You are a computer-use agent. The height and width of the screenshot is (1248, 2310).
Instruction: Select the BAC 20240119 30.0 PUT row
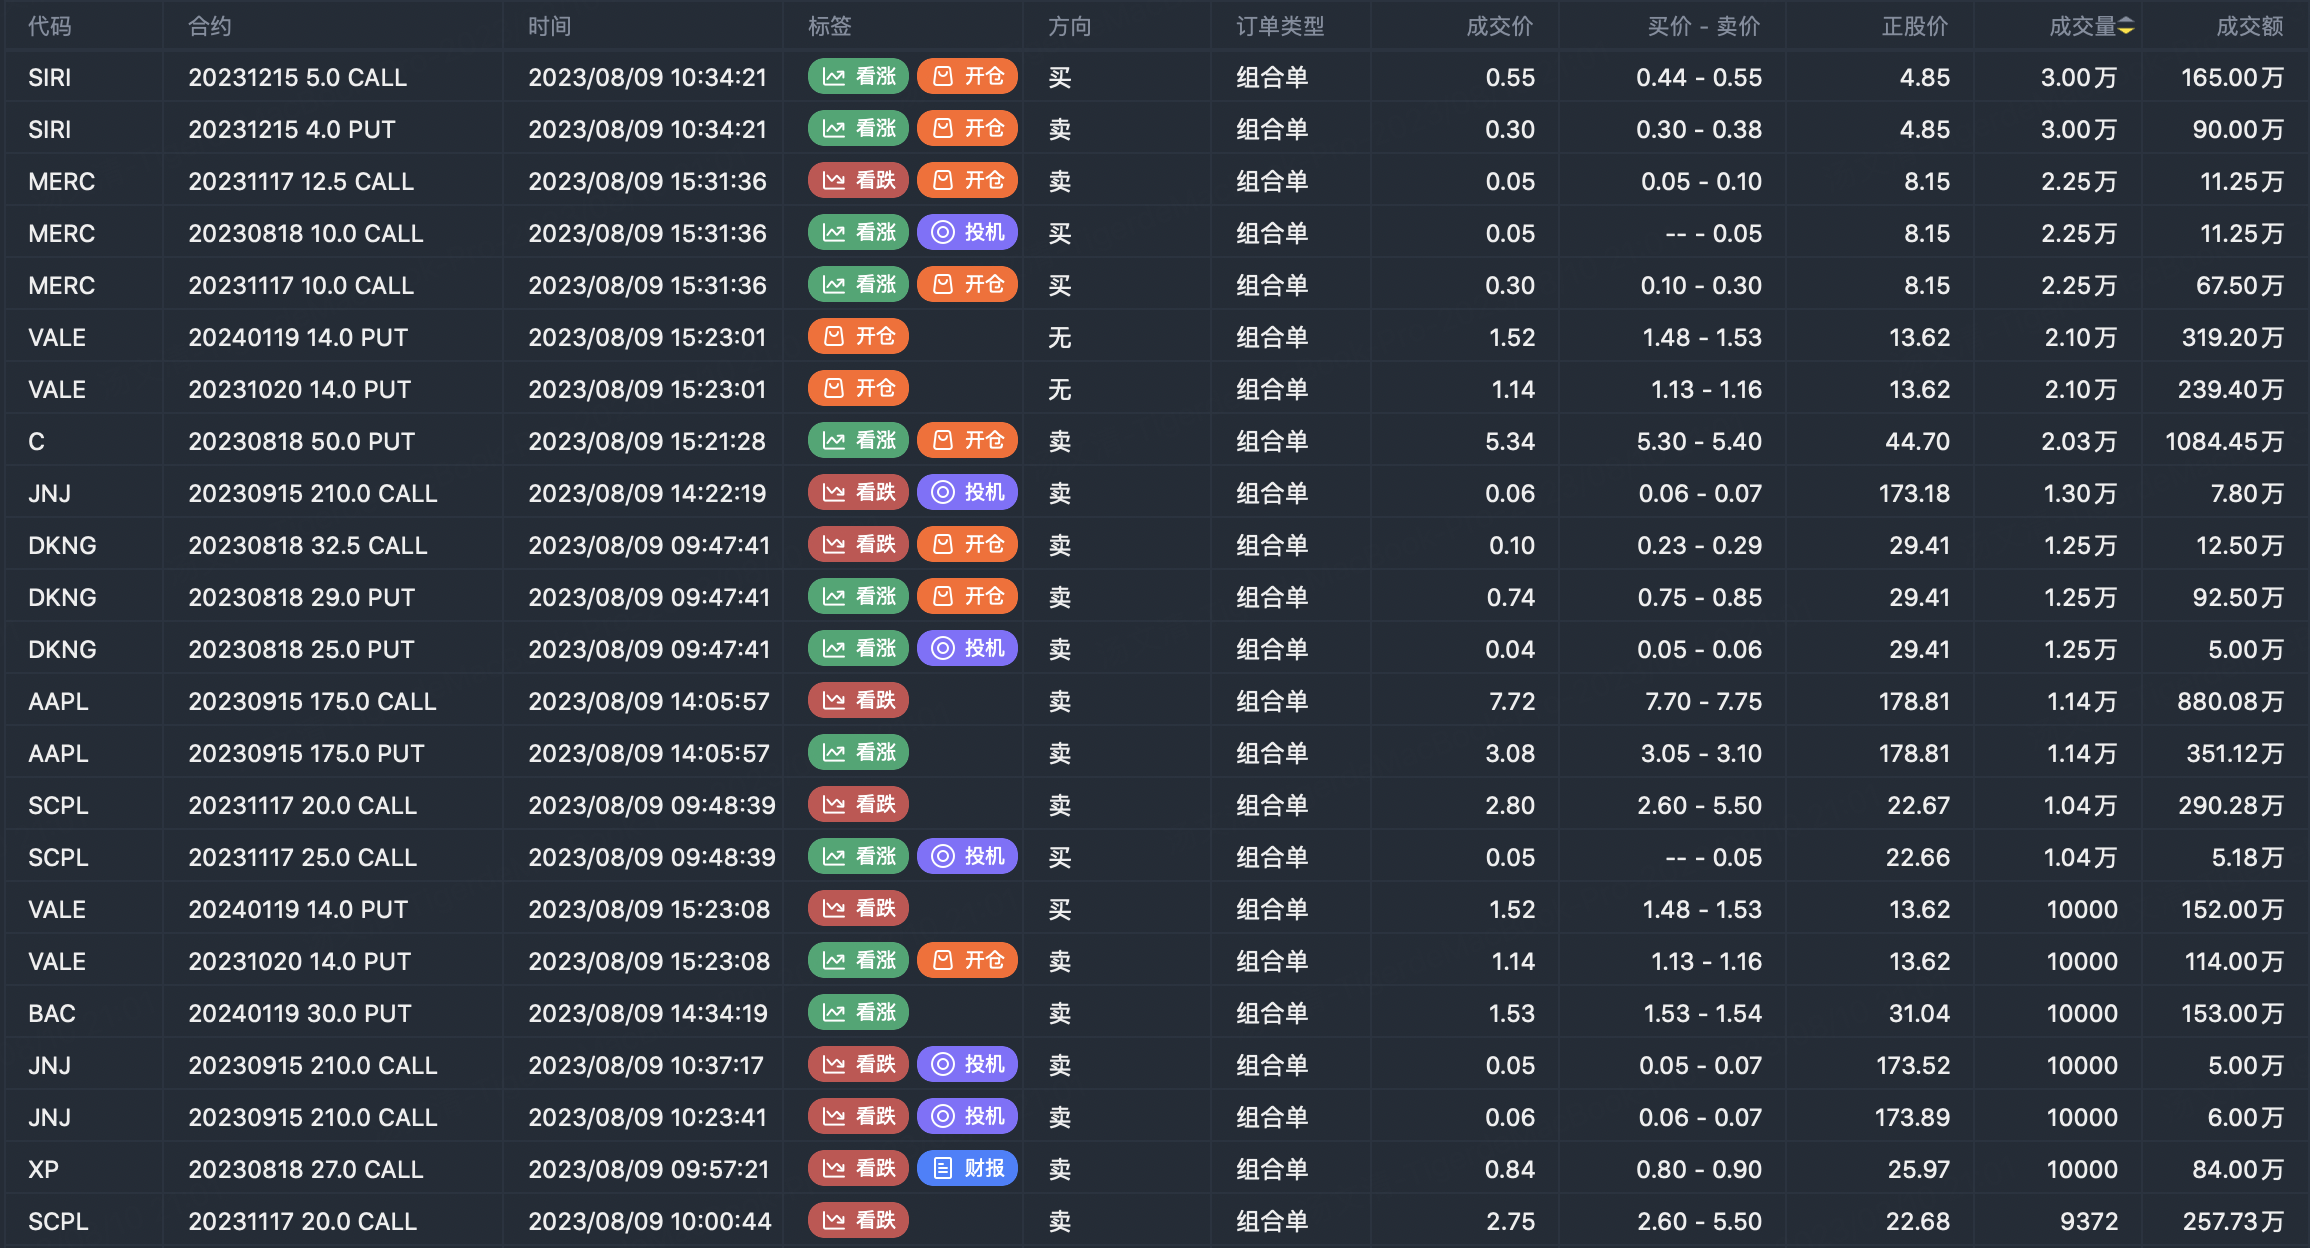(299, 1014)
